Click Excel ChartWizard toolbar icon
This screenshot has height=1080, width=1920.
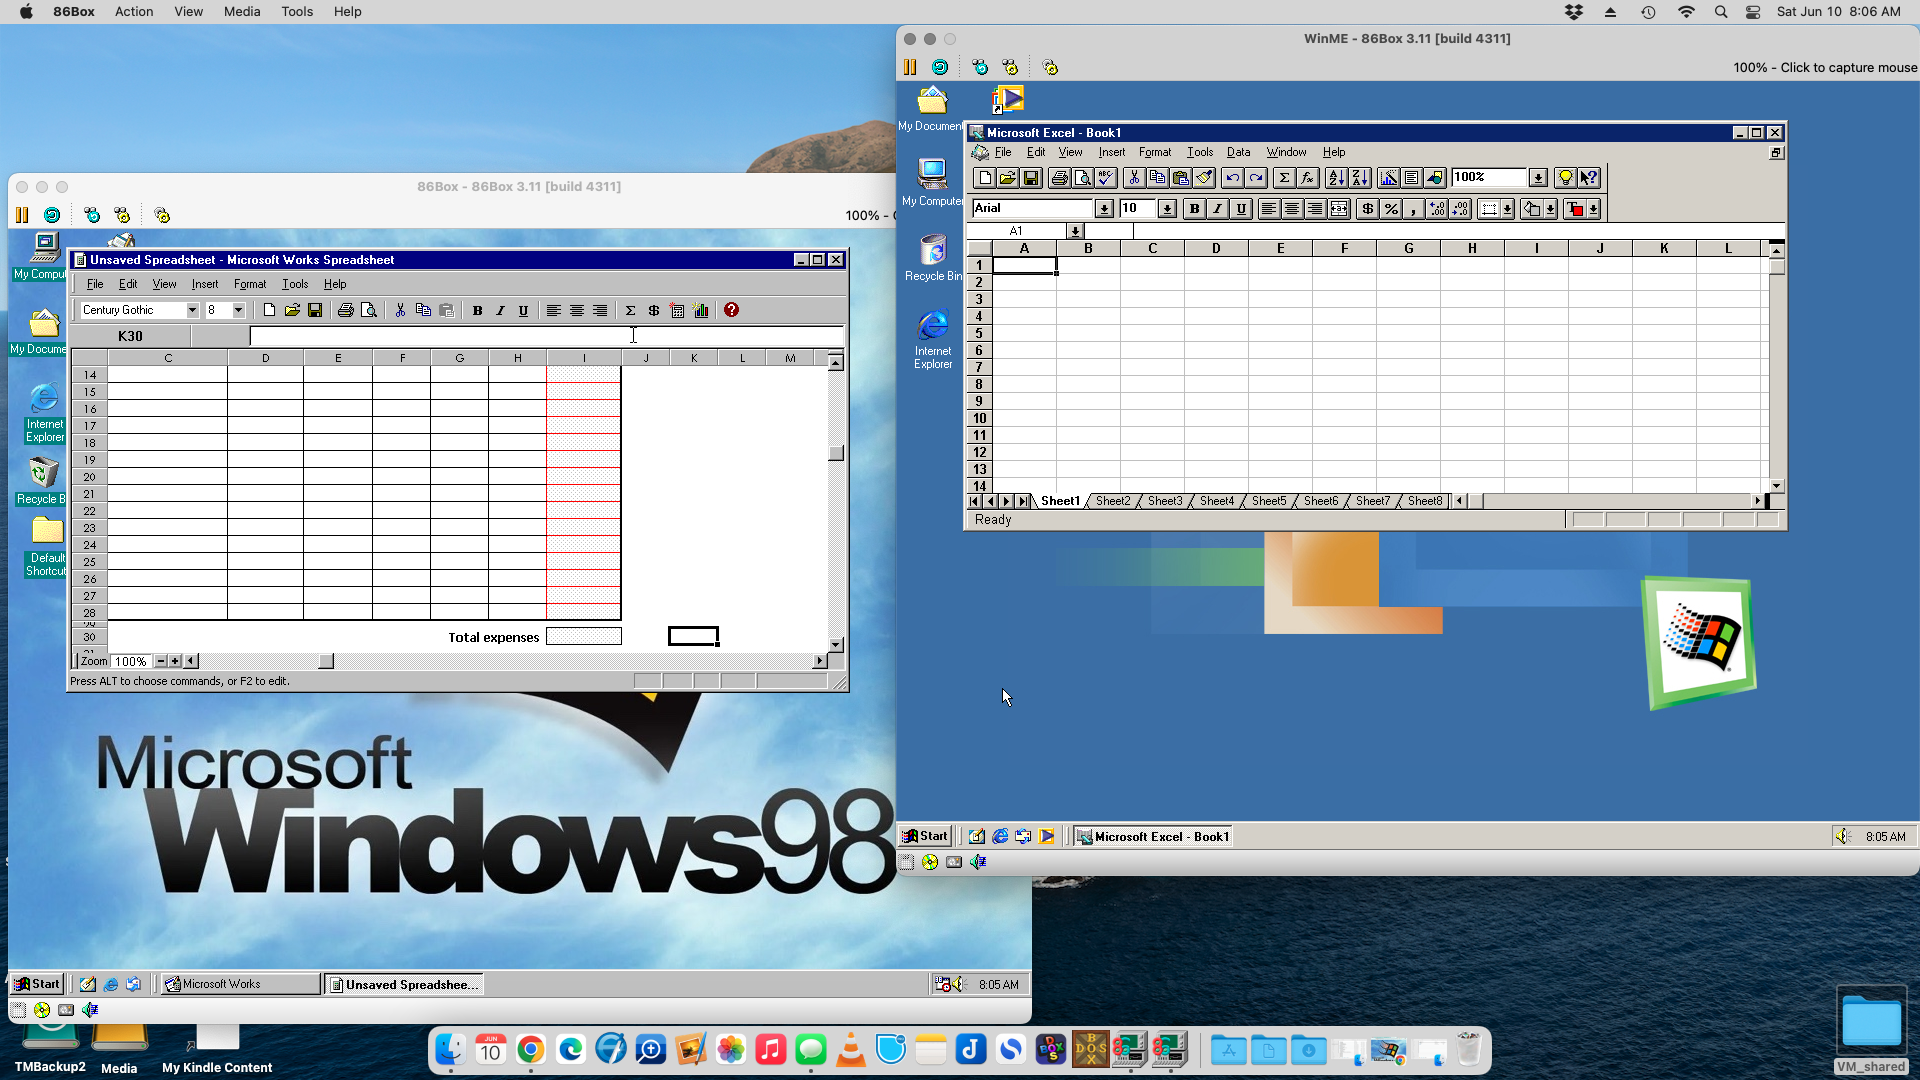click(1388, 178)
